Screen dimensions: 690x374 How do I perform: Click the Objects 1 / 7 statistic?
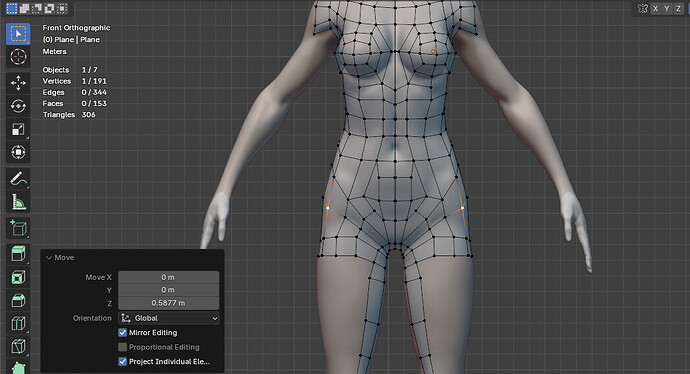pyautogui.click(x=70, y=70)
